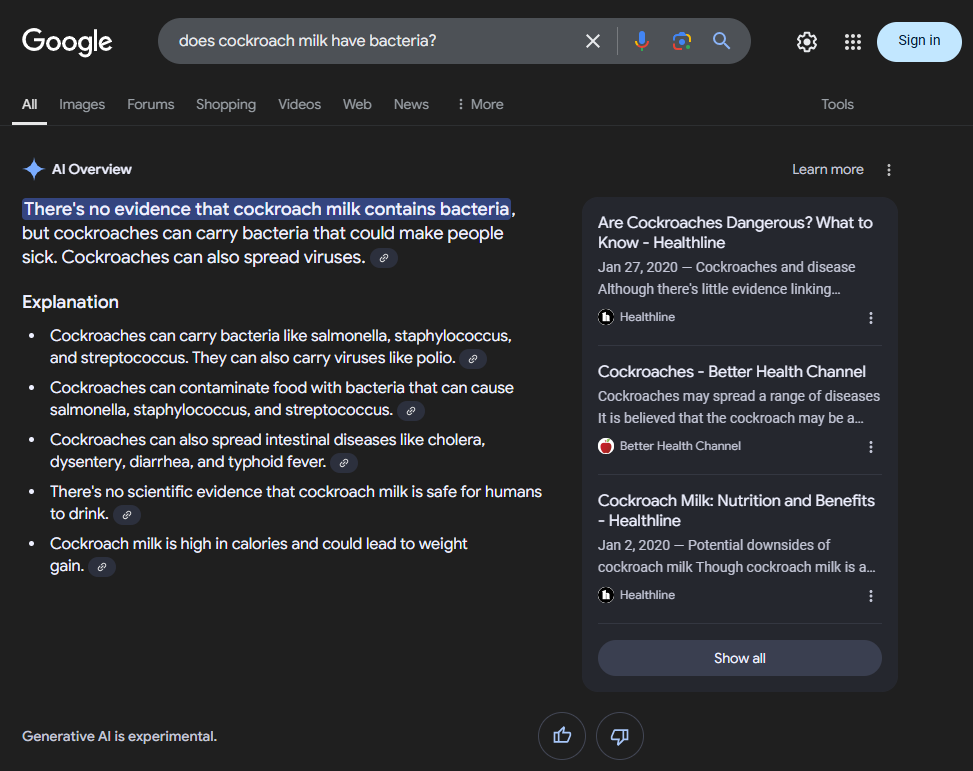Click the Show all sources button
Image resolution: width=973 pixels, height=771 pixels.
tap(739, 658)
